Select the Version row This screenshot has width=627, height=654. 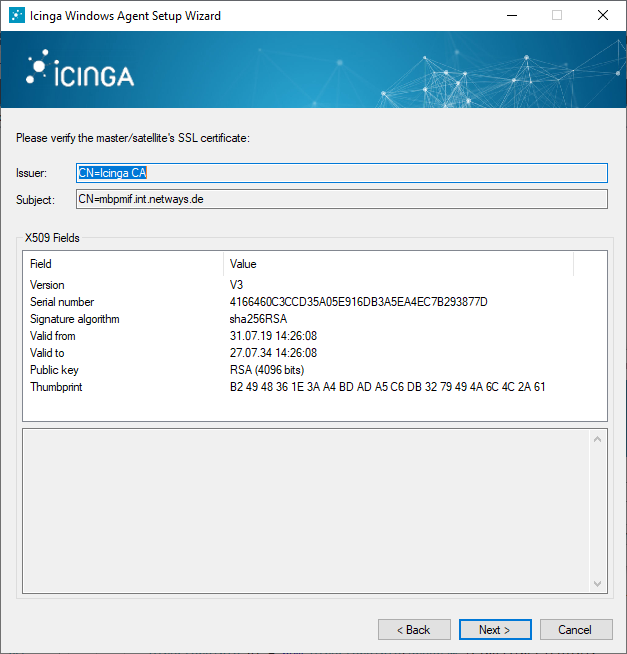47,285
